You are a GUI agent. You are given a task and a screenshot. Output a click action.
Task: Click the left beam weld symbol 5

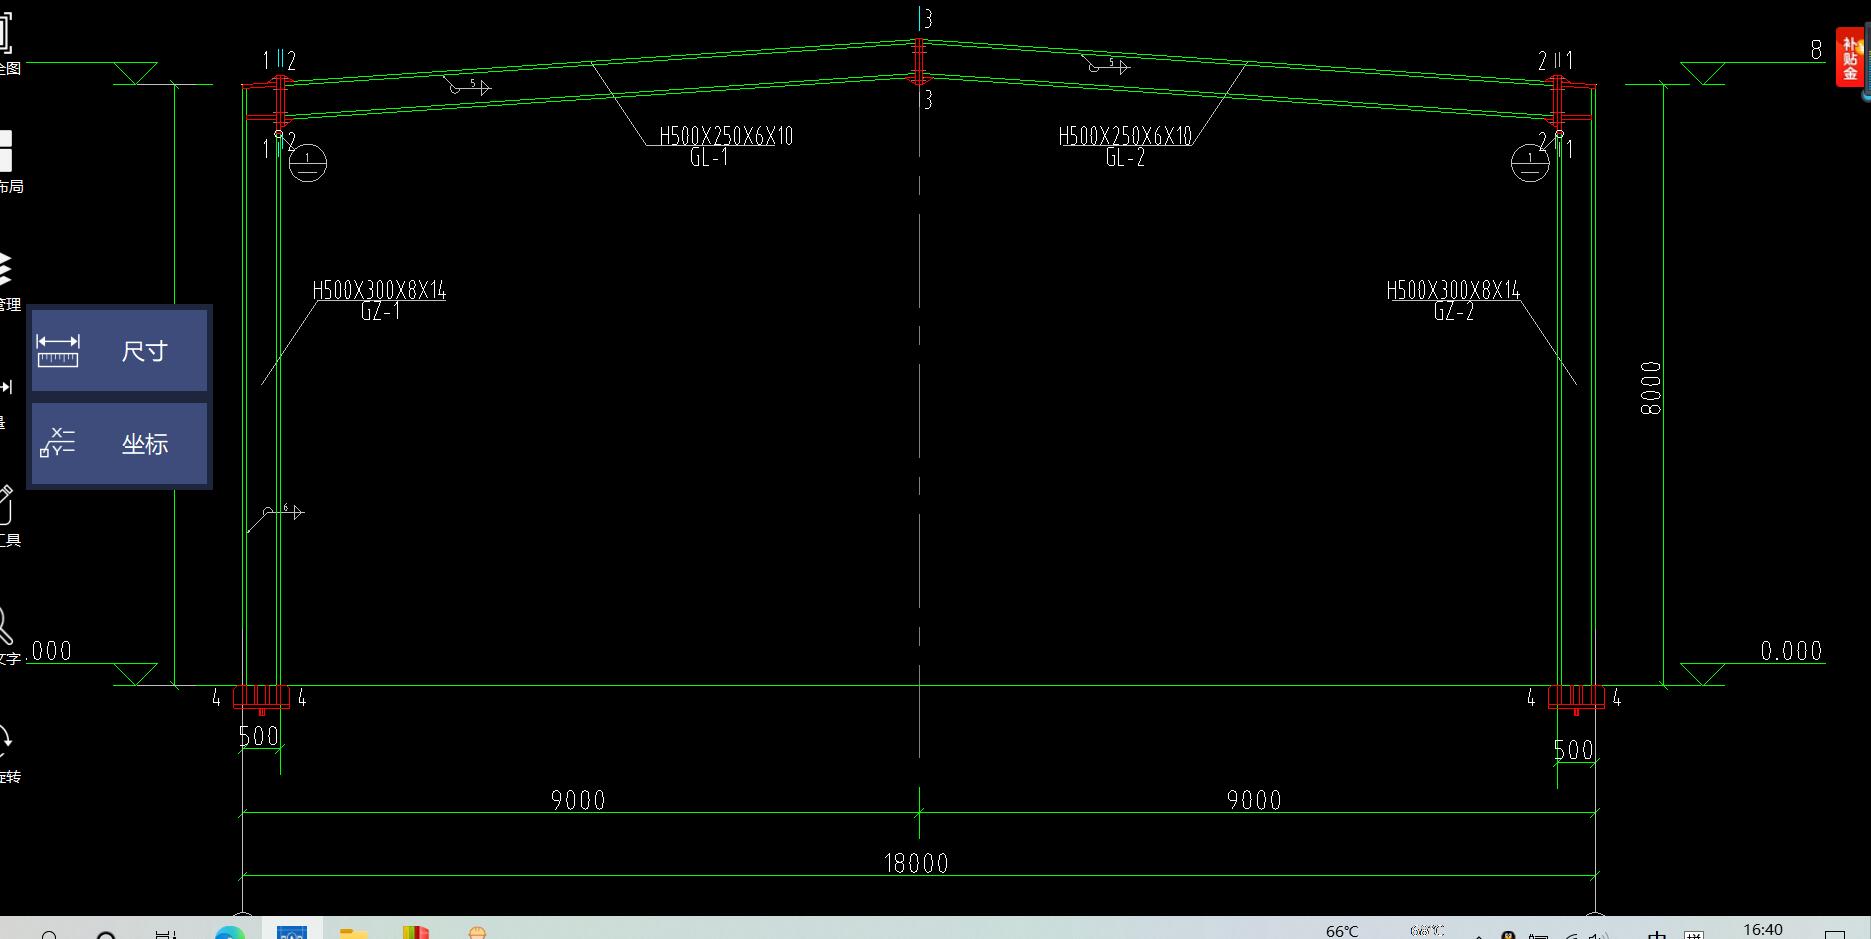click(x=469, y=87)
